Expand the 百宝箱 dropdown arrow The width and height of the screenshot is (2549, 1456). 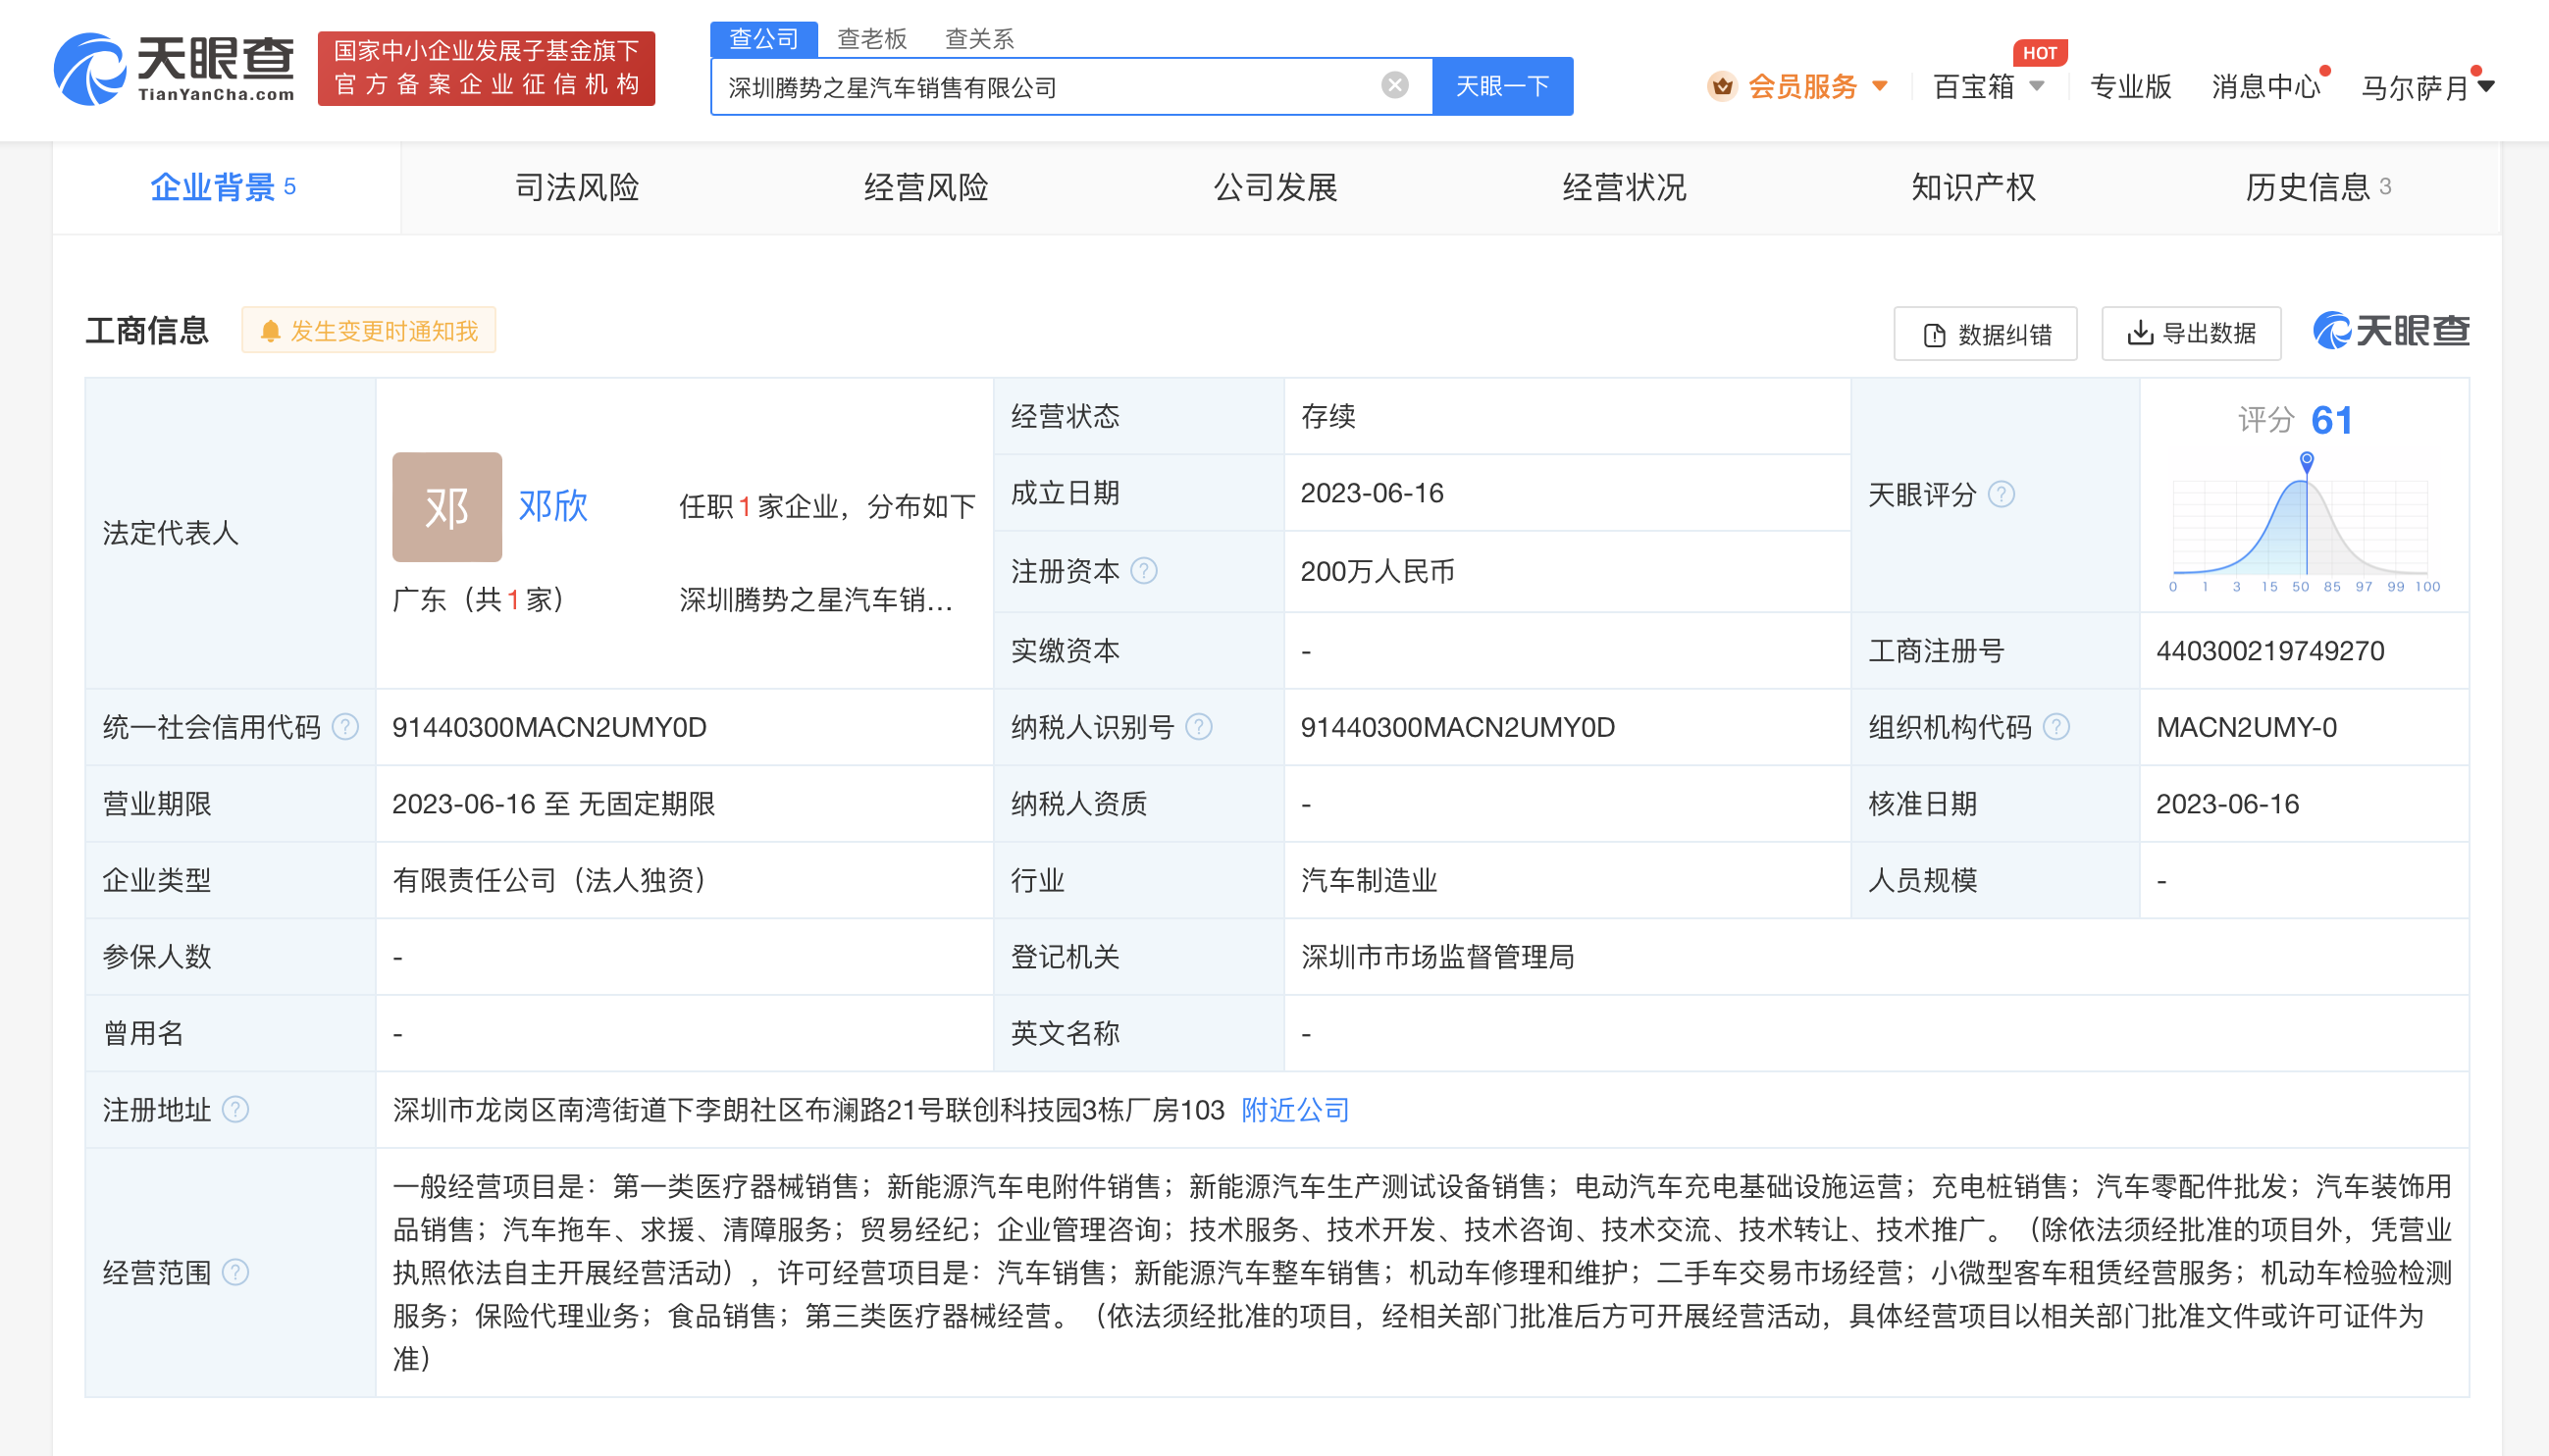click(2036, 87)
